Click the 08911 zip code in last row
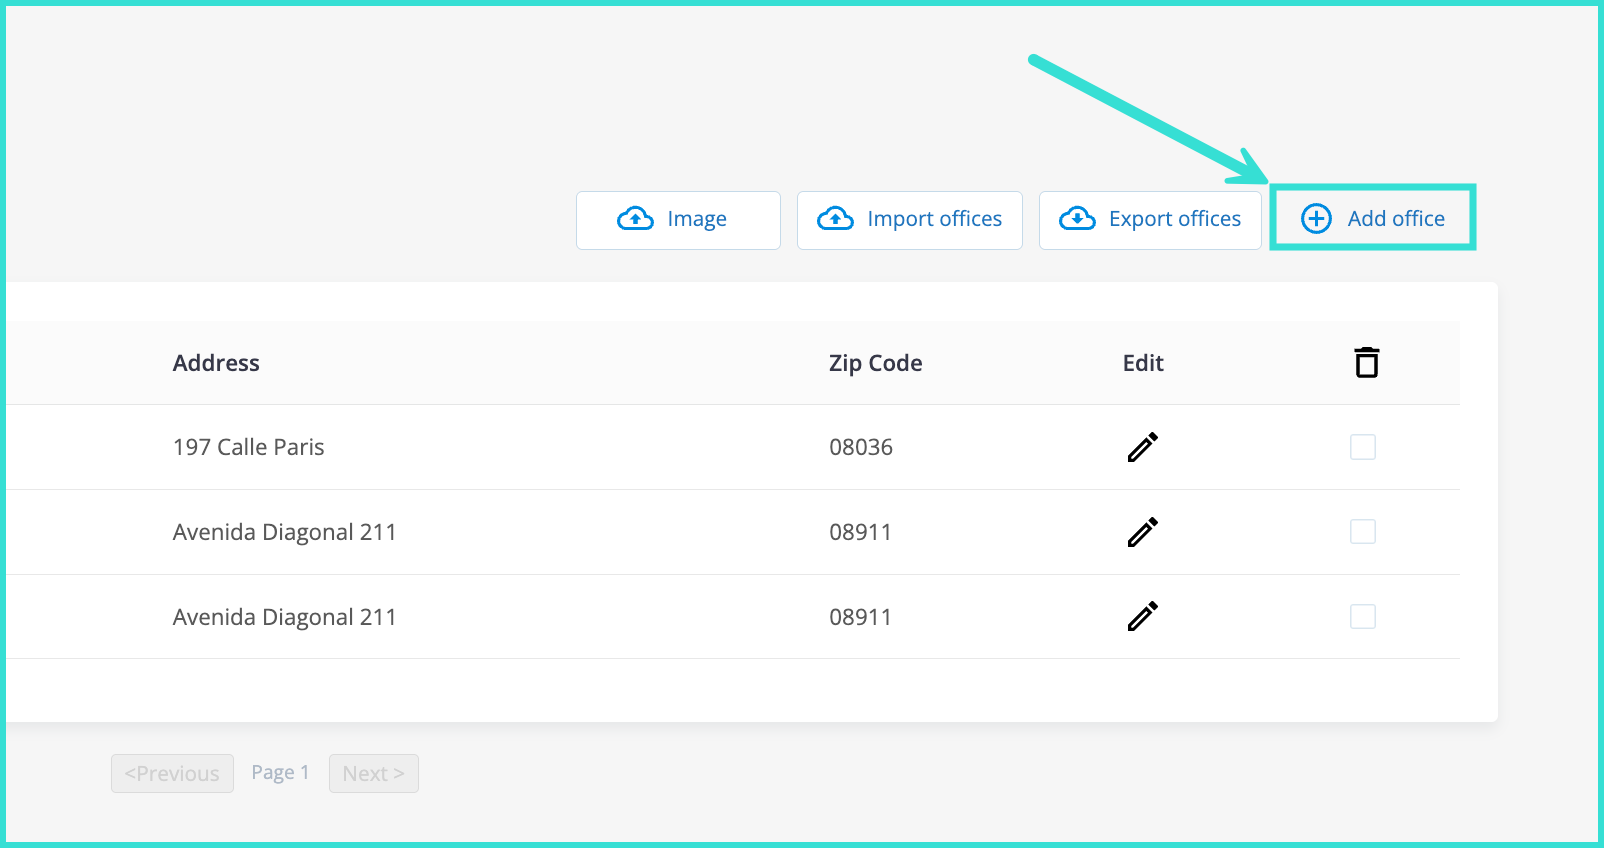 (860, 617)
